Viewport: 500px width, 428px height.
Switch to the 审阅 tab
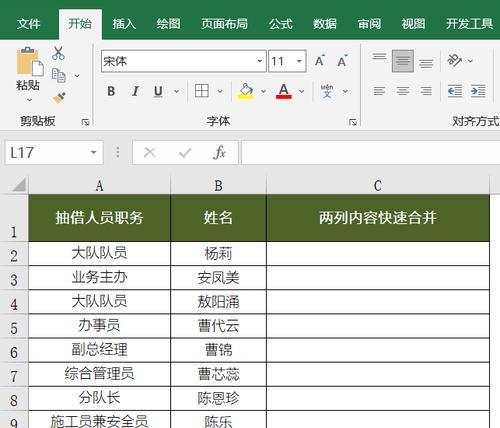pos(369,24)
